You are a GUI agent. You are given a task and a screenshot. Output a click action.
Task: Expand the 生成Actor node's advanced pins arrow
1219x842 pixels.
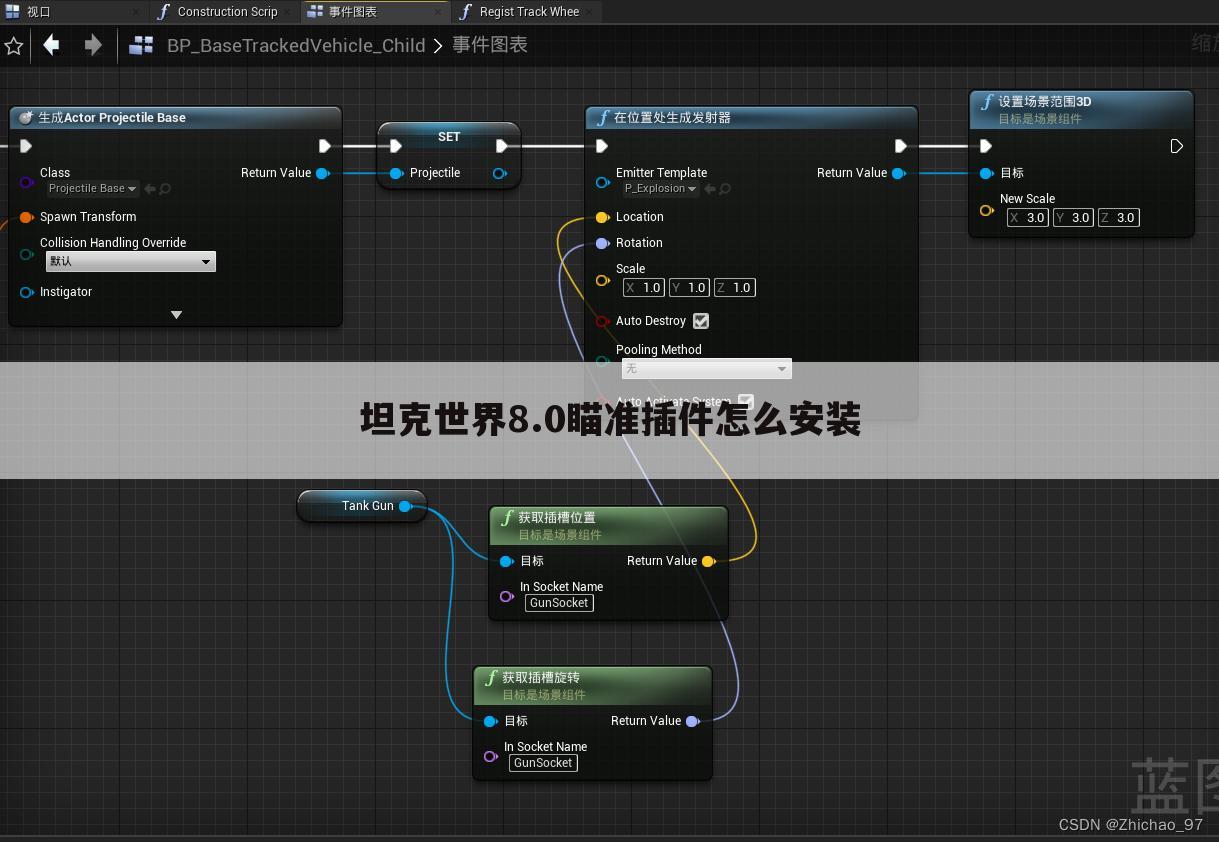(176, 315)
